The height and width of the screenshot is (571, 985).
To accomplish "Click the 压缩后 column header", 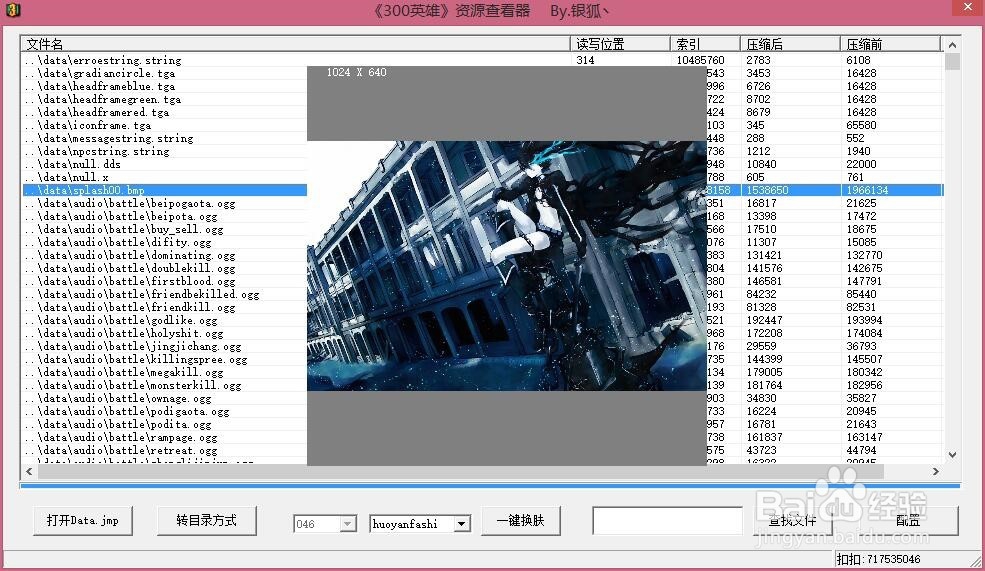I will pyautogui.click(x=790, y=44).
